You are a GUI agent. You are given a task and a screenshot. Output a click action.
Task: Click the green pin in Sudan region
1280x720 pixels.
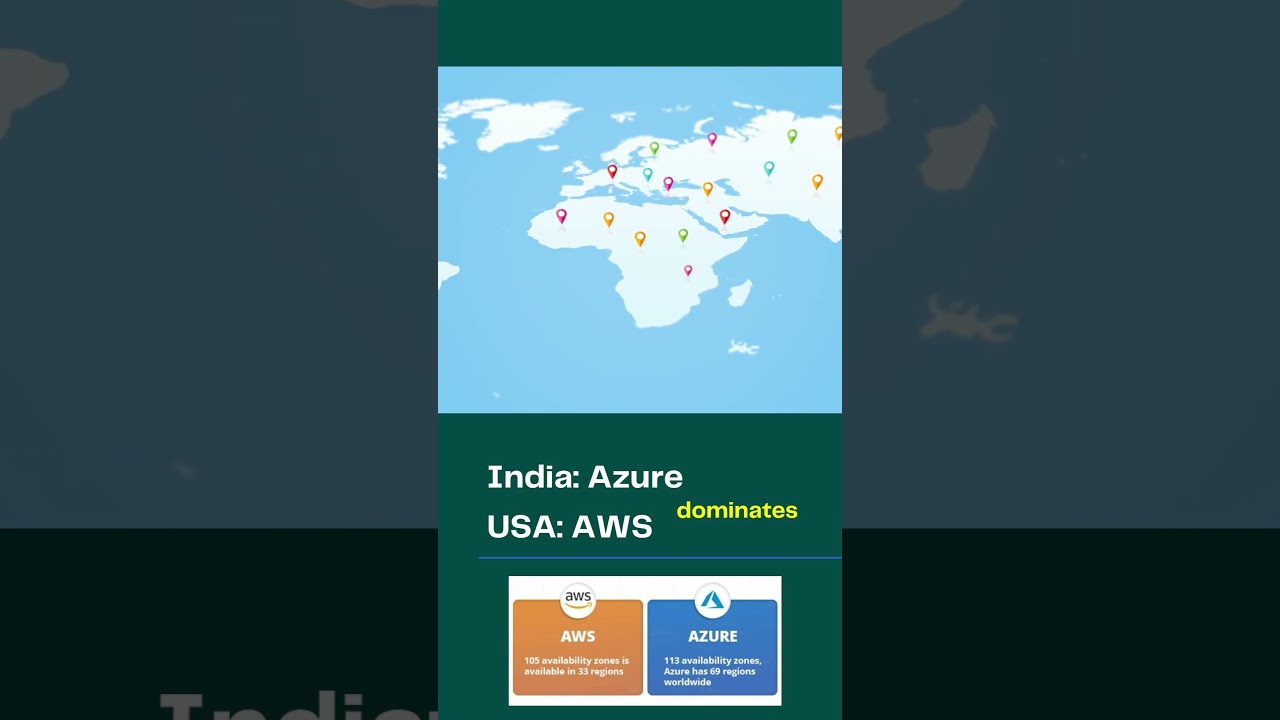click(683, 235)
